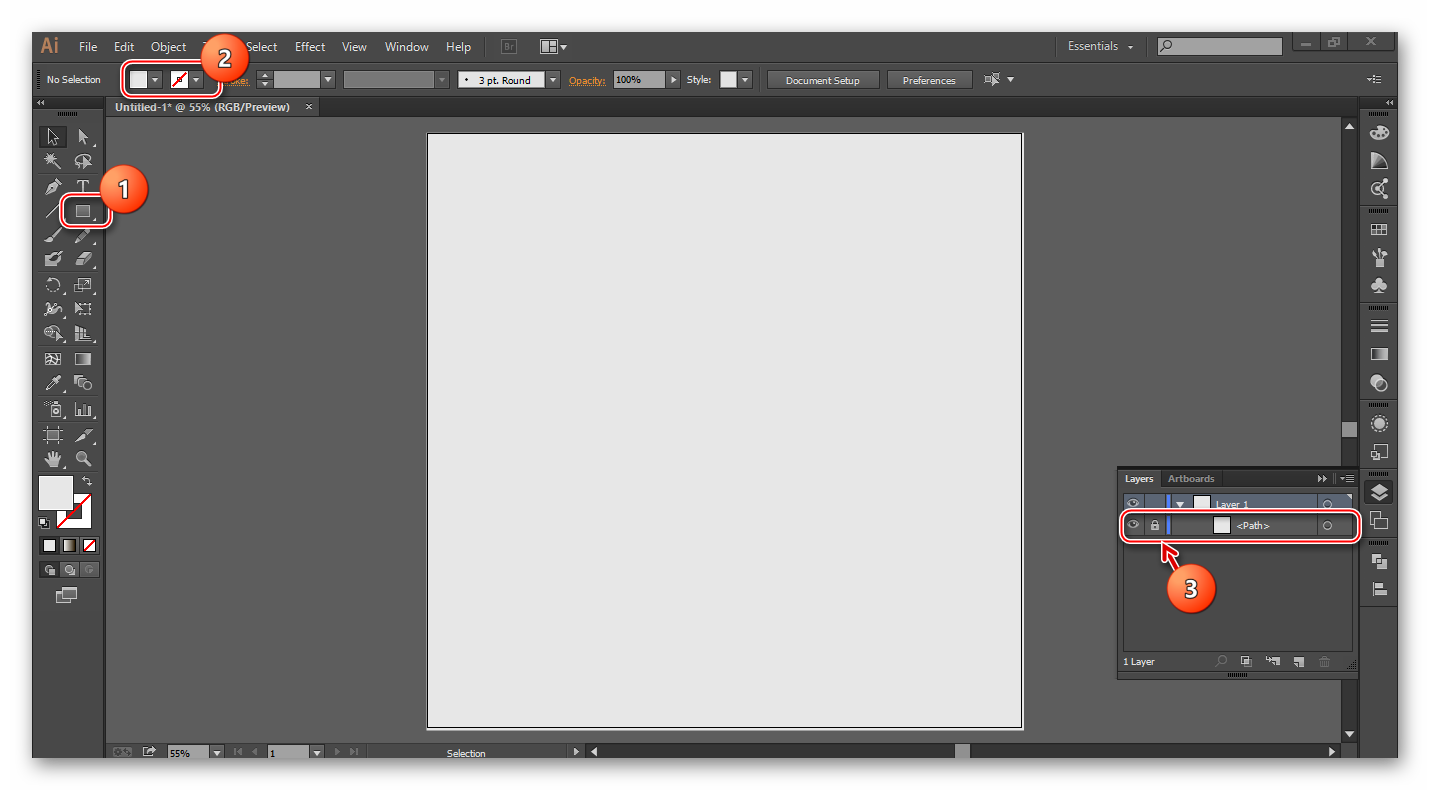Screen dimensions: 1430x790
Task: Select the Type tool
Action: (x=83, y=186)
